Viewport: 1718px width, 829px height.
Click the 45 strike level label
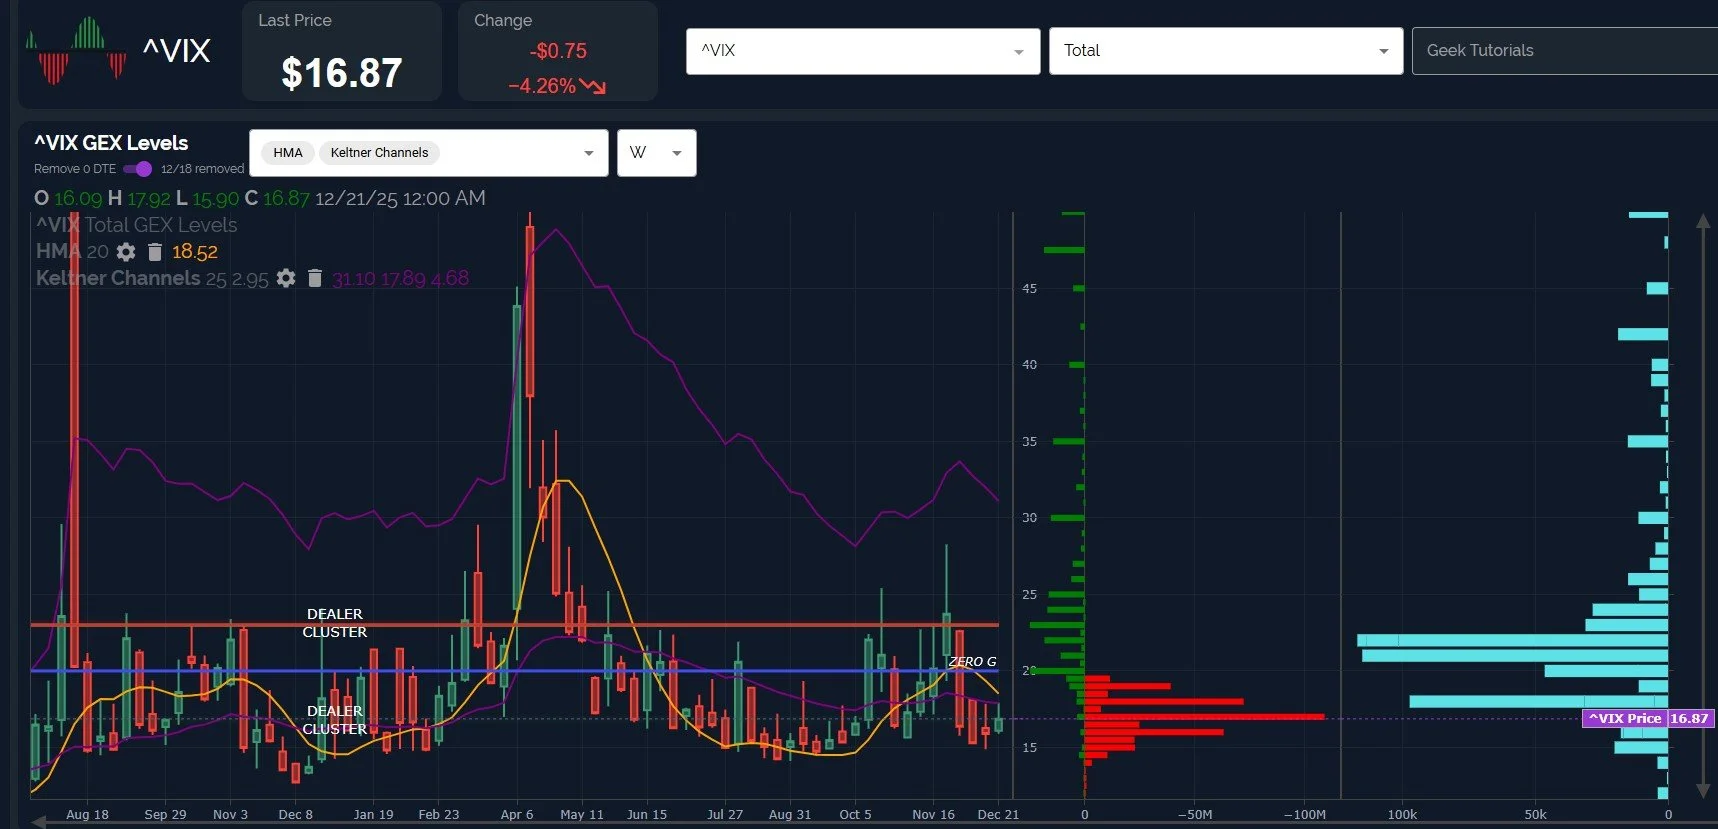pos(1029,289)
